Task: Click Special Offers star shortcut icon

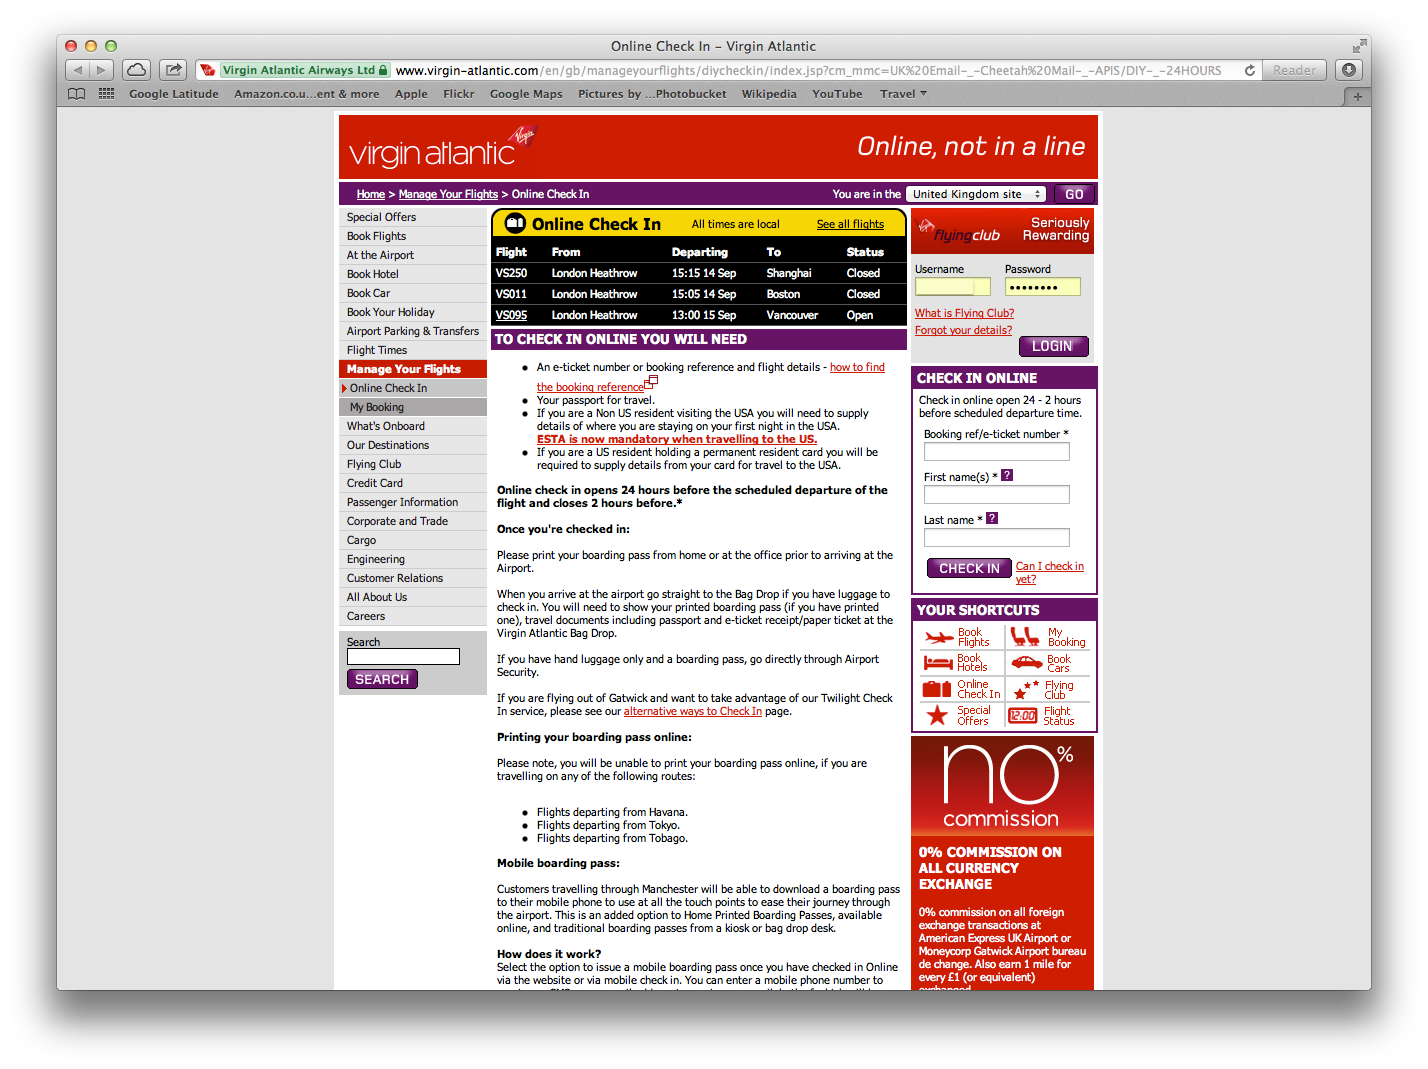Action: (x=937, y=715)
